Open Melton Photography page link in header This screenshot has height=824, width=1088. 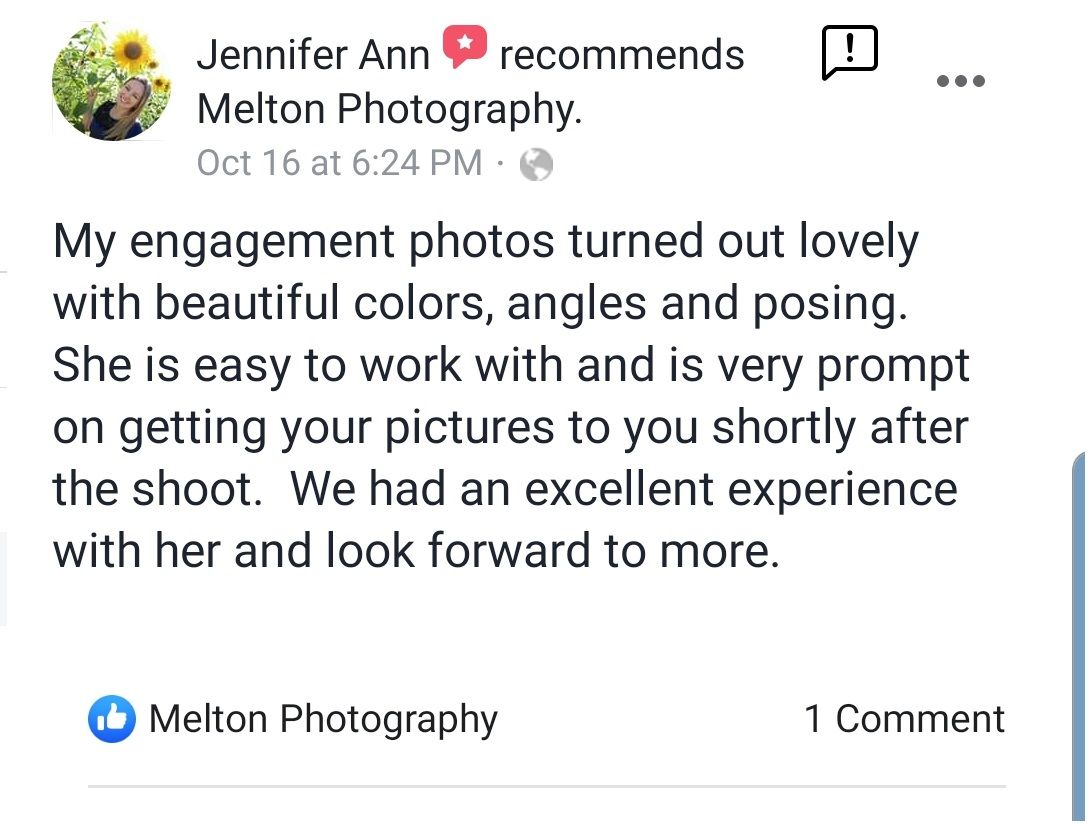tap(389, 109)
